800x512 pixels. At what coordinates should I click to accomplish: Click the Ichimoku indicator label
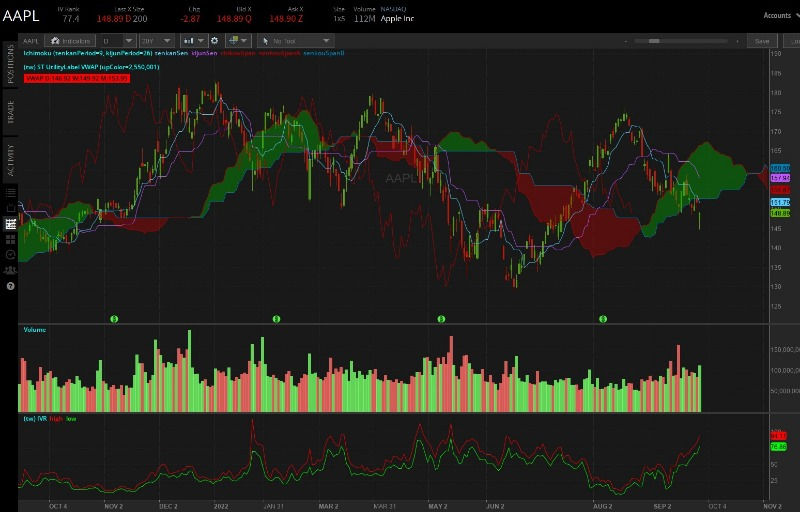[x=88, y=53]
